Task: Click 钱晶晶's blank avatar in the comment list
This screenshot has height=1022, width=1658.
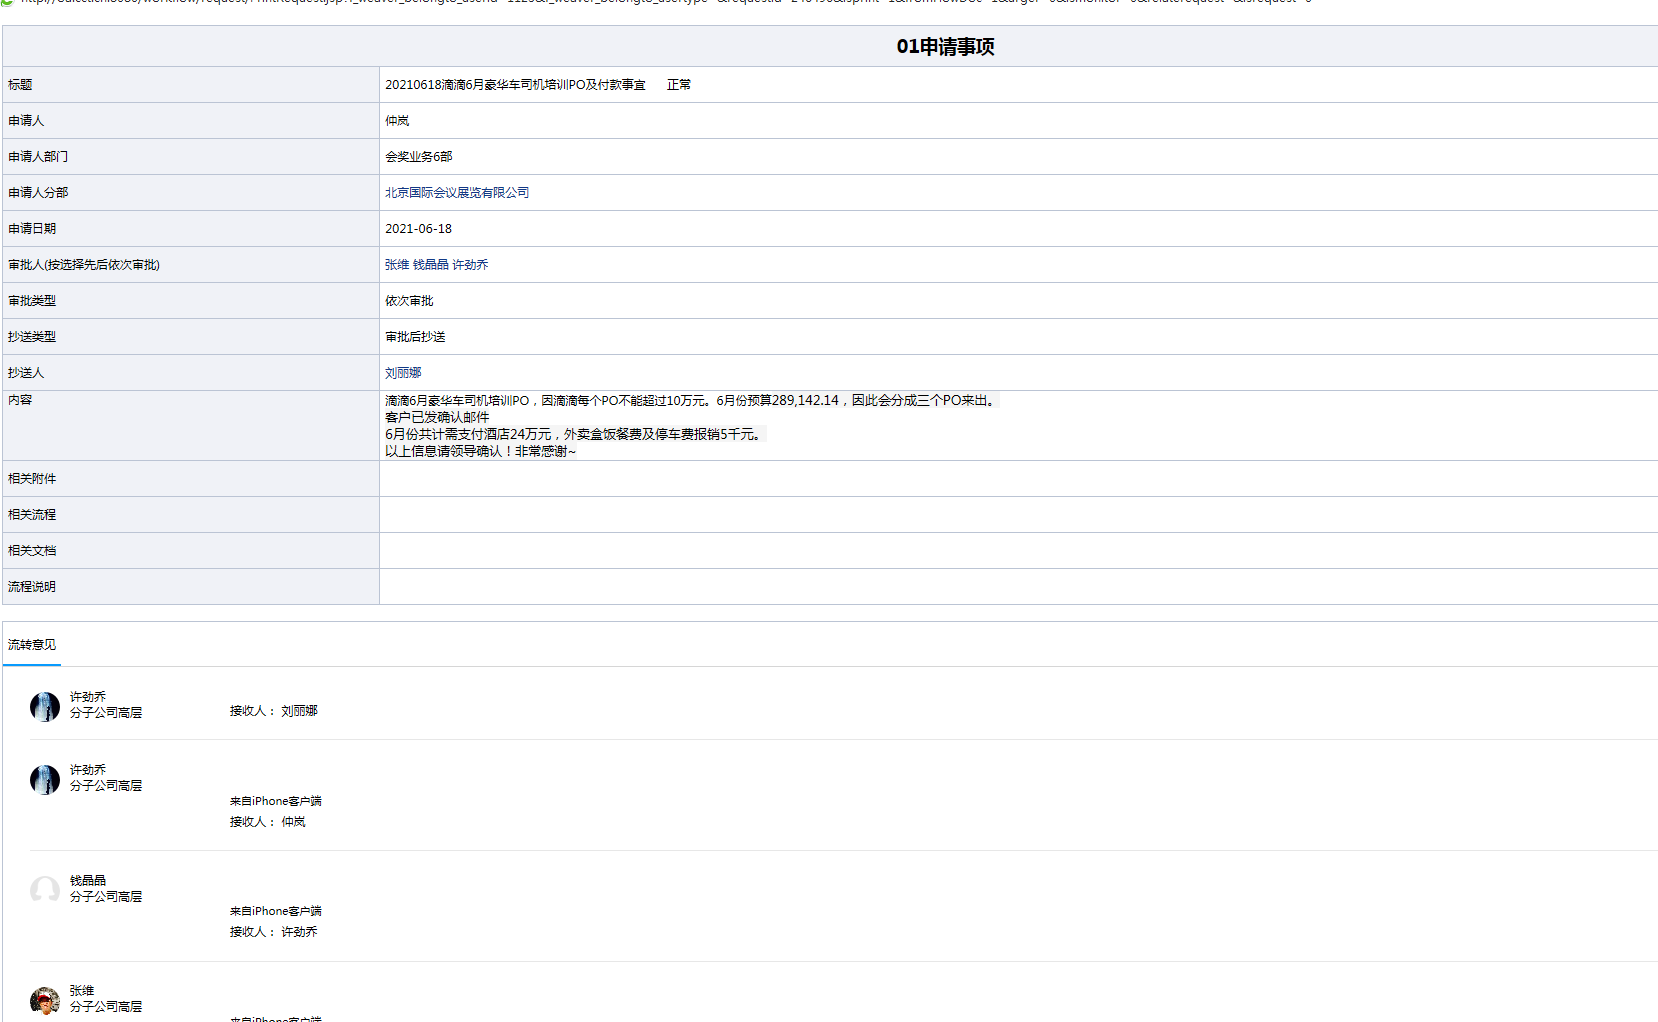Action: click(45, 890)
